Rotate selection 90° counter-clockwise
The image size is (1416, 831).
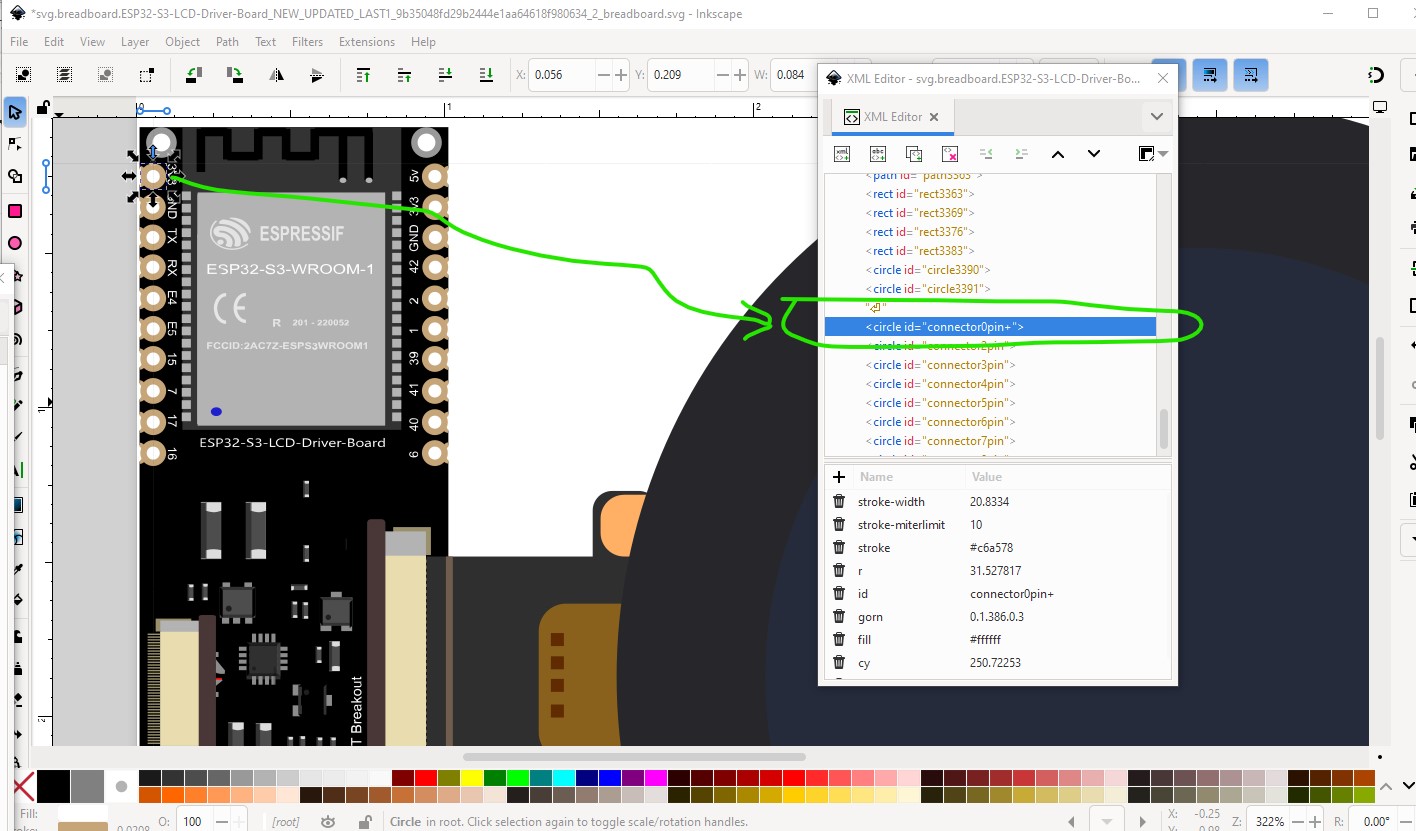pyautogui.click(x=193, y=75)
